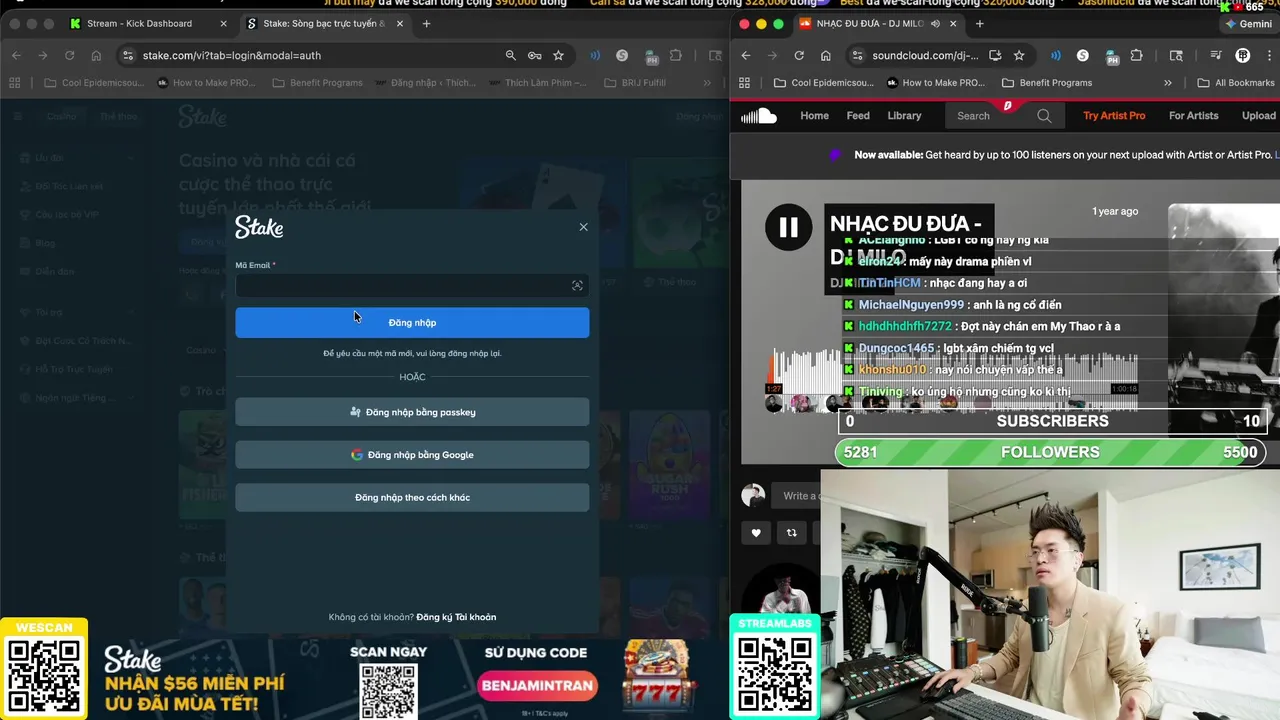
Task: Open a new tab in the SoundCloud window
Action: 979,23
